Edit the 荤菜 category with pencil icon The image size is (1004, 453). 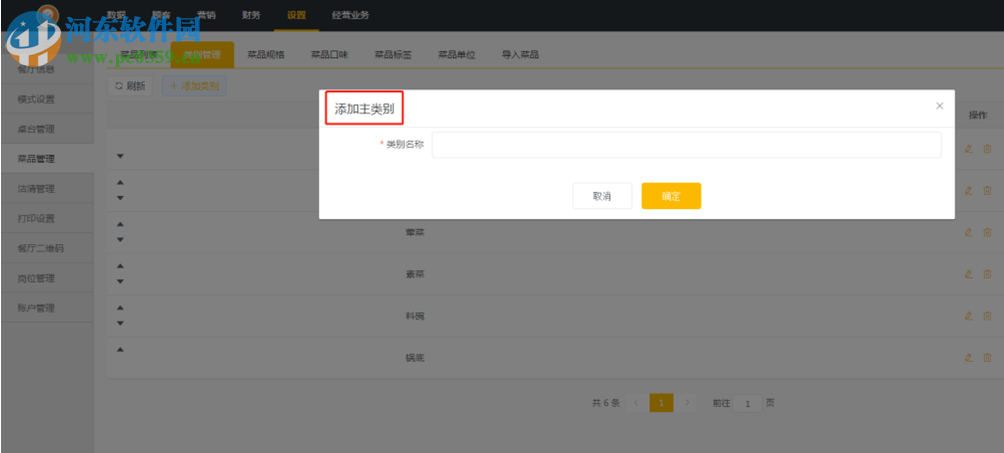[968, 232]
